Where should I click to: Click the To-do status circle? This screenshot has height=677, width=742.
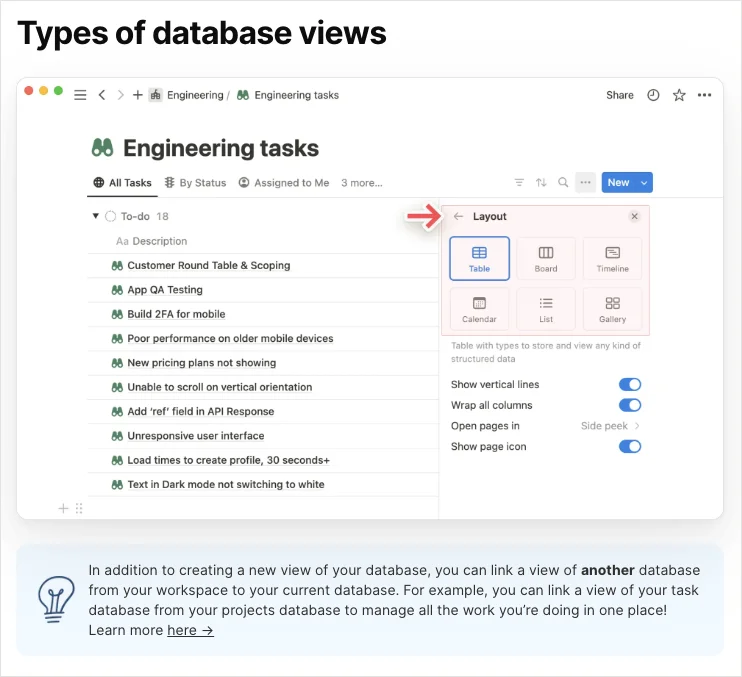[x=110, y=216]
